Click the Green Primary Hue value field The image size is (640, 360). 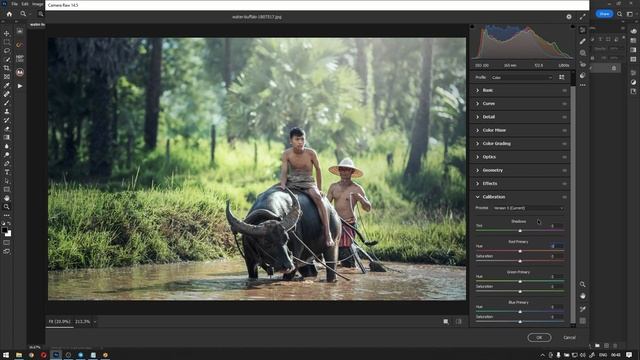click(557, 276)
